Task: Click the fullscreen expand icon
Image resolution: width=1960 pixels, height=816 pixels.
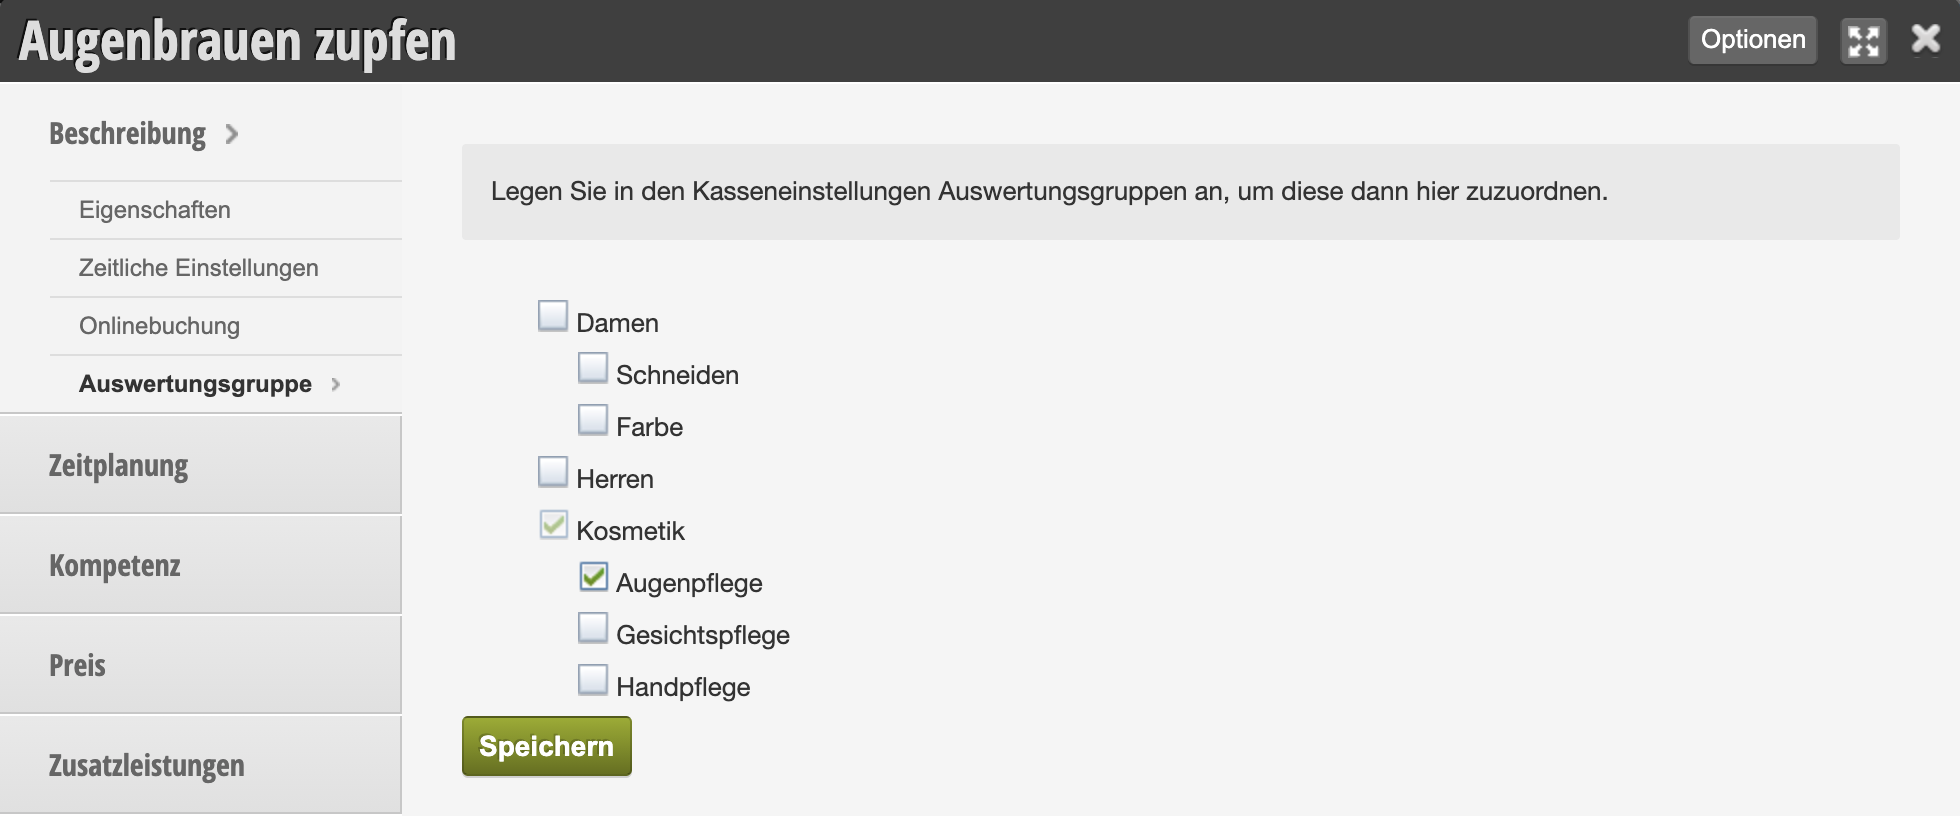Action: click(1864, 41)
